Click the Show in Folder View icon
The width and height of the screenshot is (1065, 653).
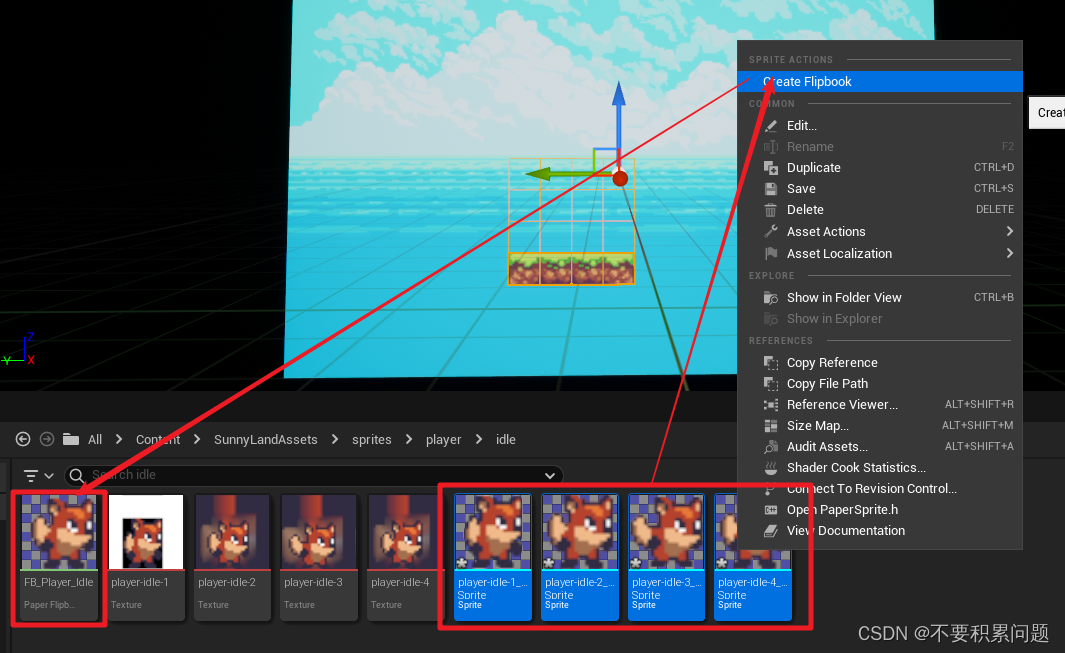pyautogui.click(x=770, y=298)
